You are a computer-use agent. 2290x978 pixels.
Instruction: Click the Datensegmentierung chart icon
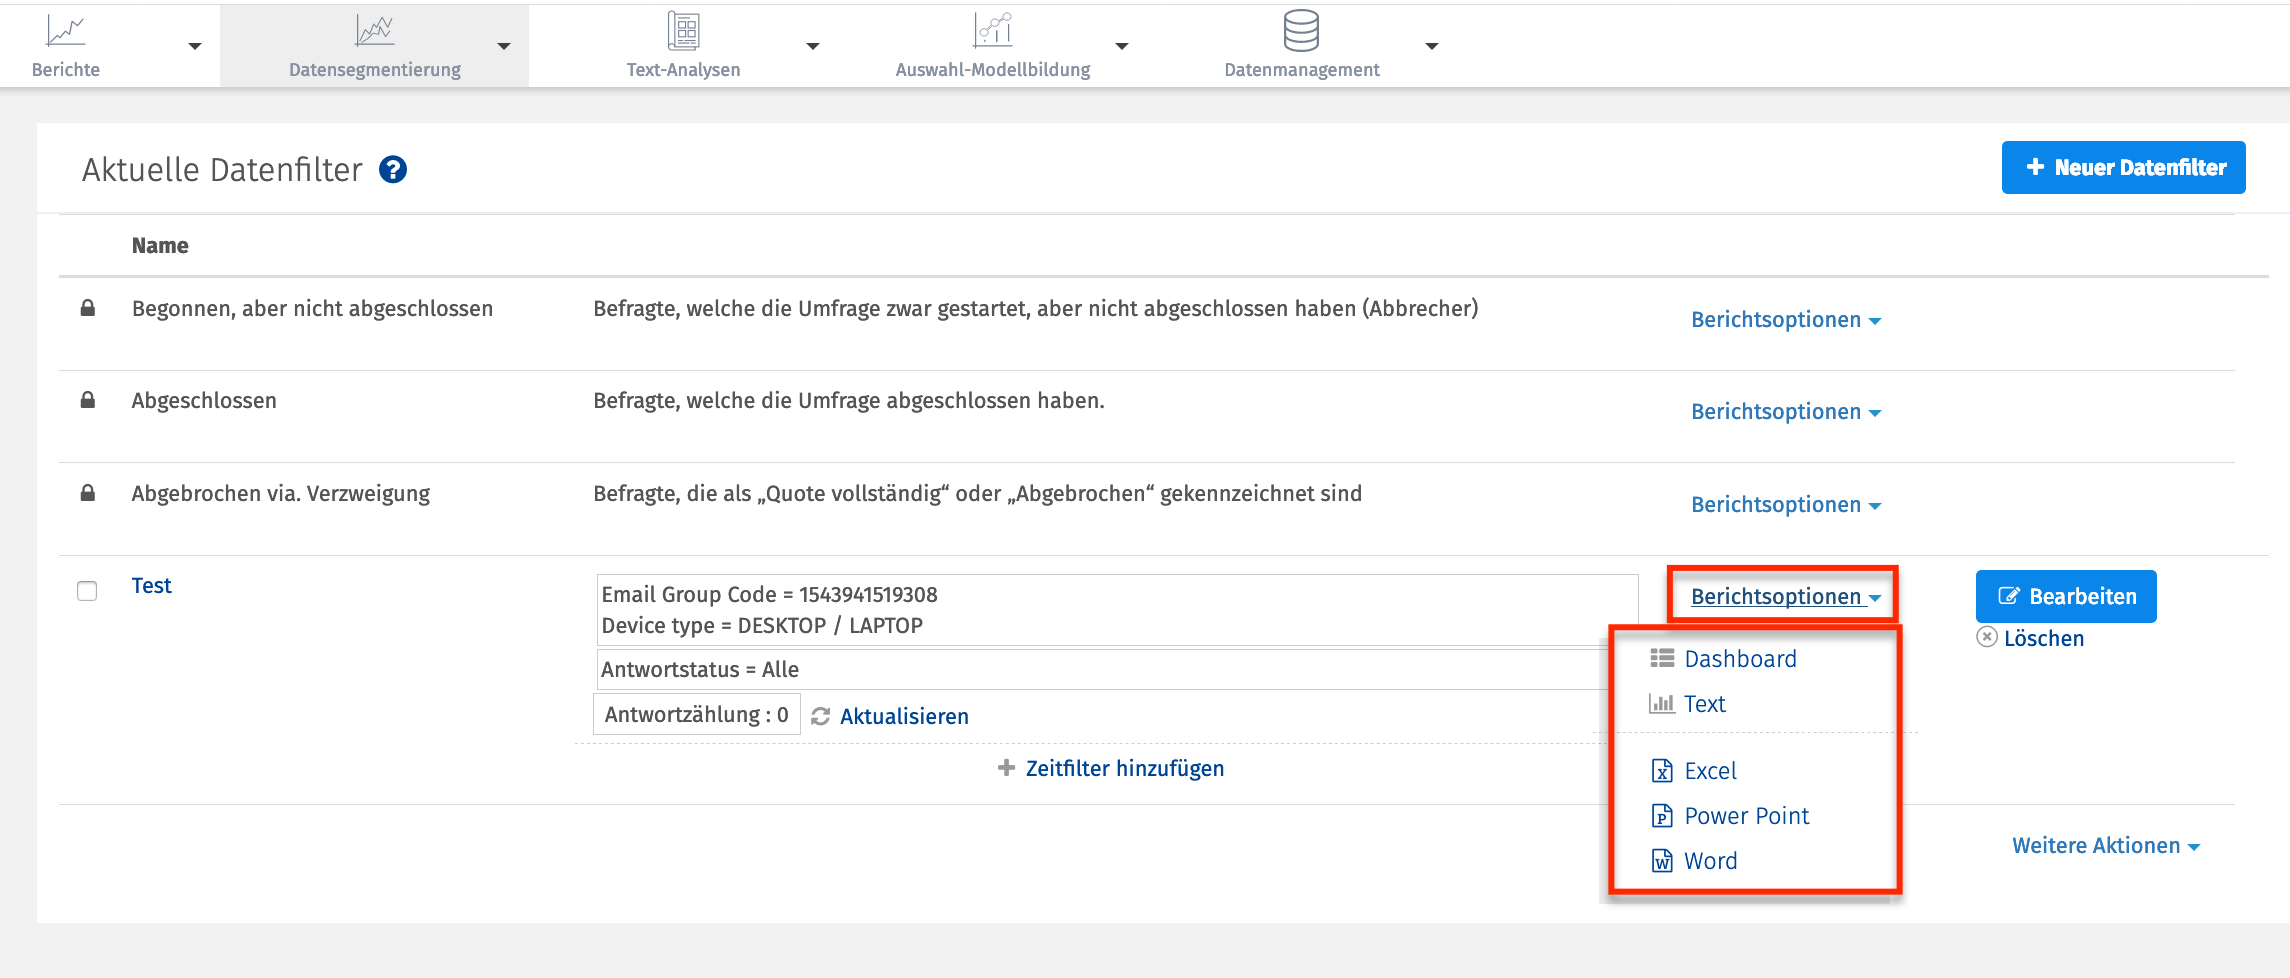375,31
